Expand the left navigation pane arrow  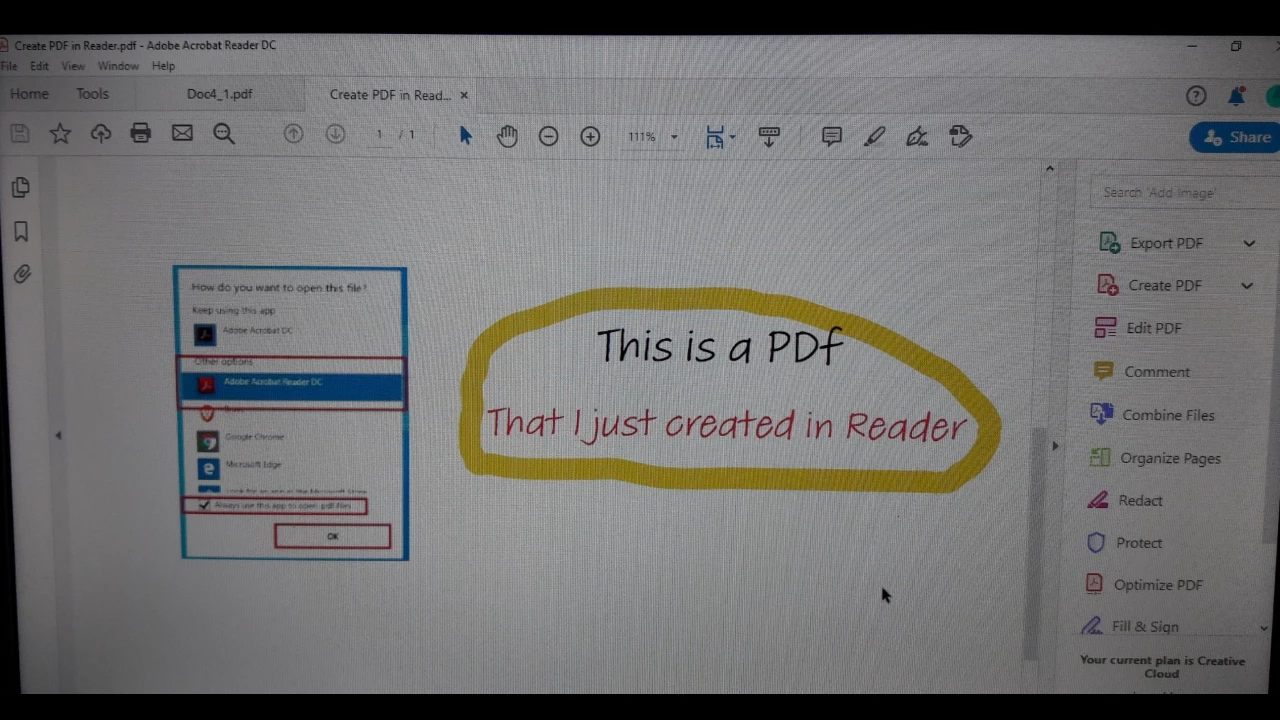(x=58, y=435)
